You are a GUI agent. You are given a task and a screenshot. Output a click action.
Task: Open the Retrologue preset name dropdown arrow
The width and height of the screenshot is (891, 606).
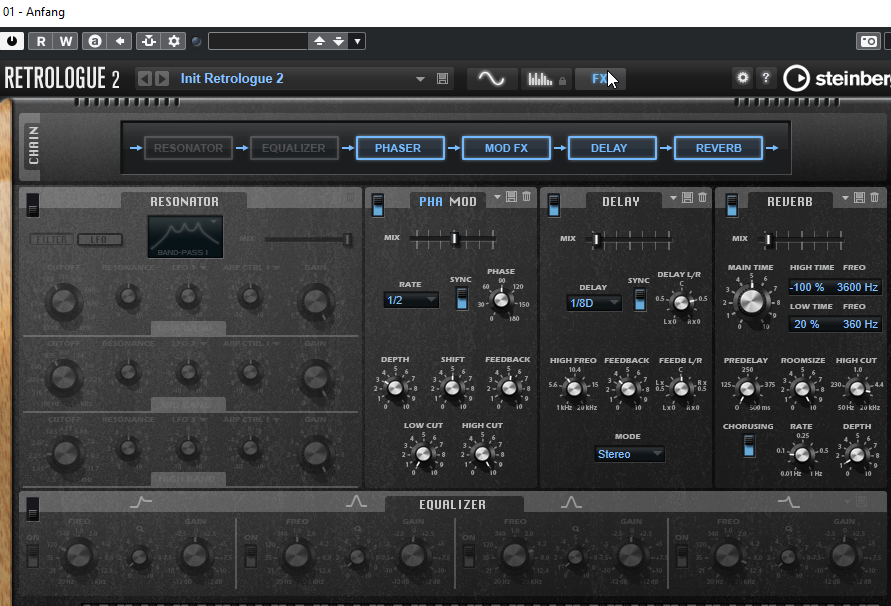[420, 79]
